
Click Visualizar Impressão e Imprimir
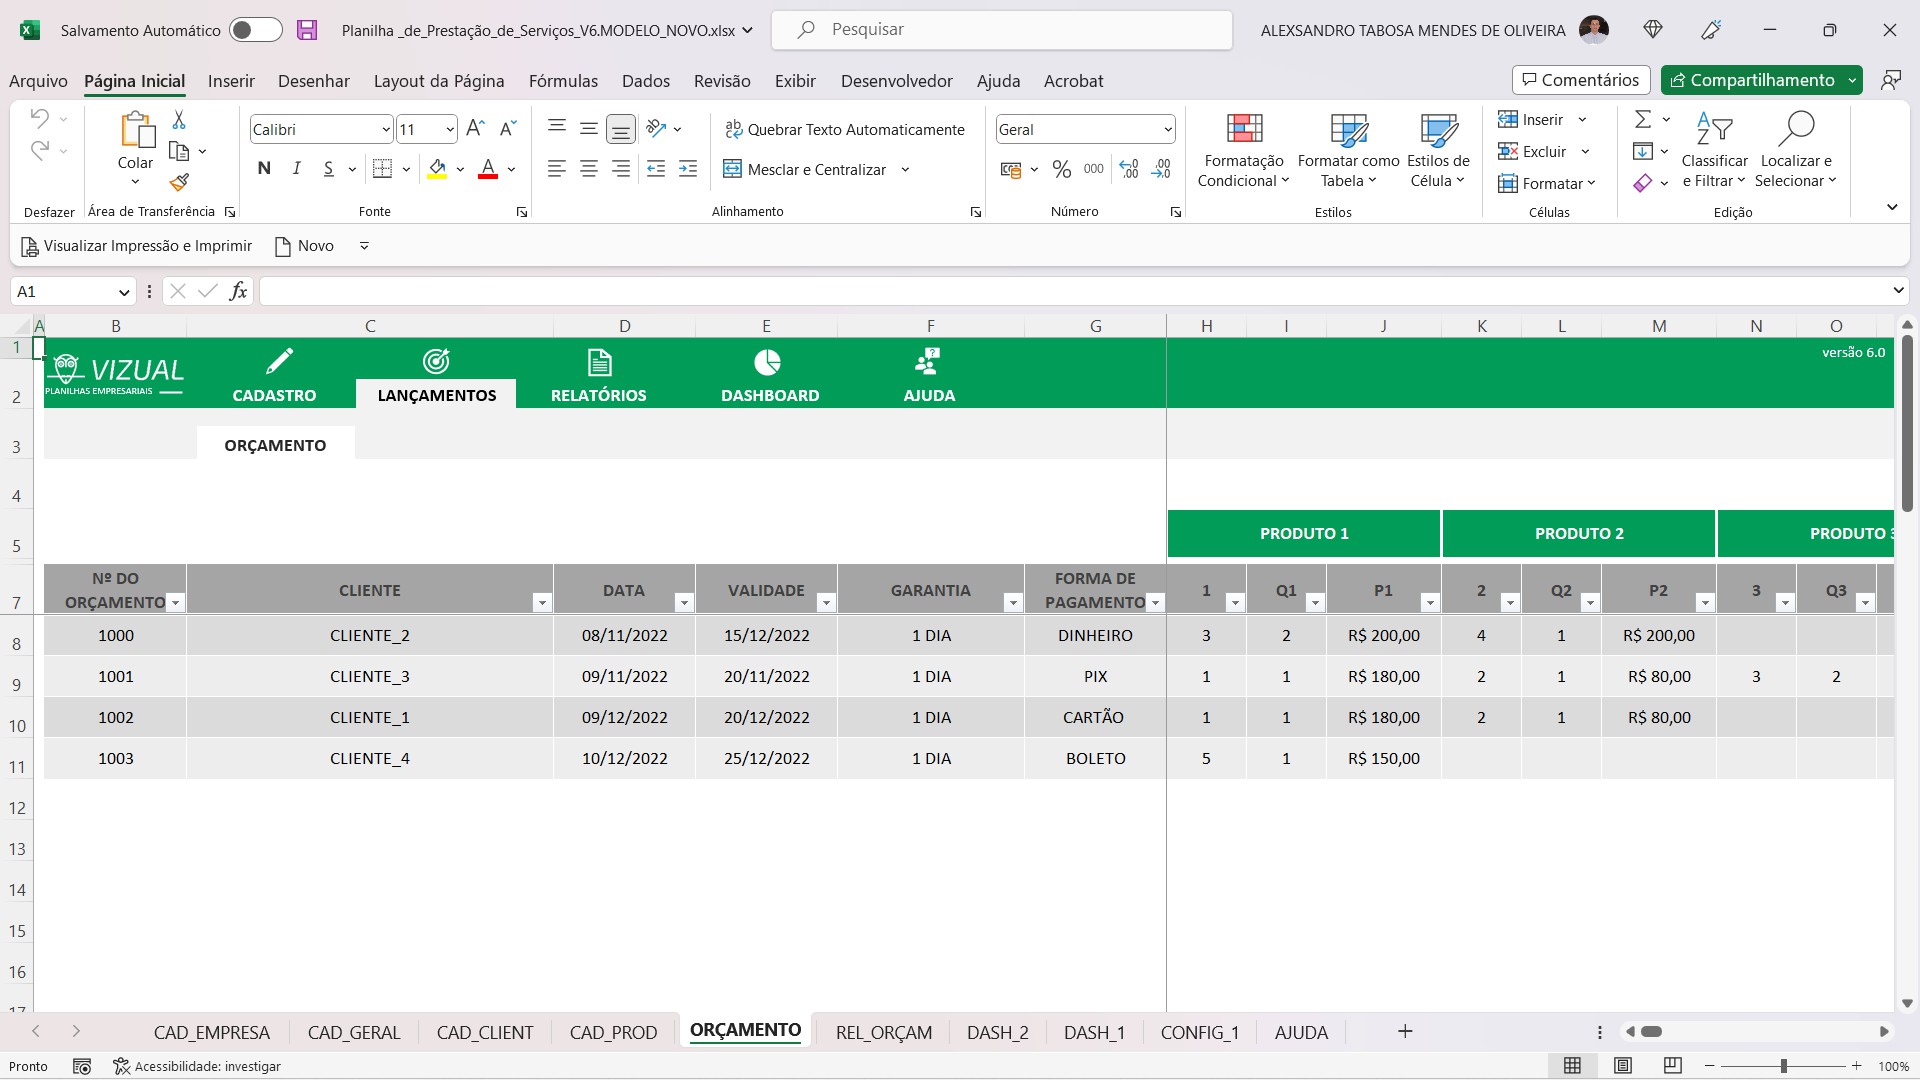click(137, 246)
